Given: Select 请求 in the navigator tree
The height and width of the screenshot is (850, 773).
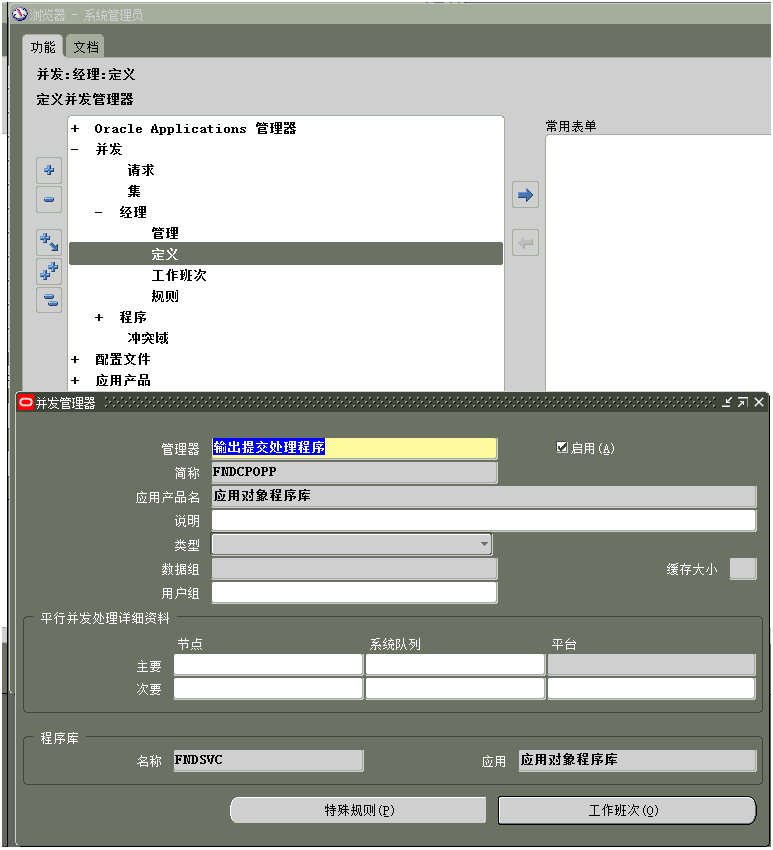Looking at the screenshot, I should [x=141, y=170].
